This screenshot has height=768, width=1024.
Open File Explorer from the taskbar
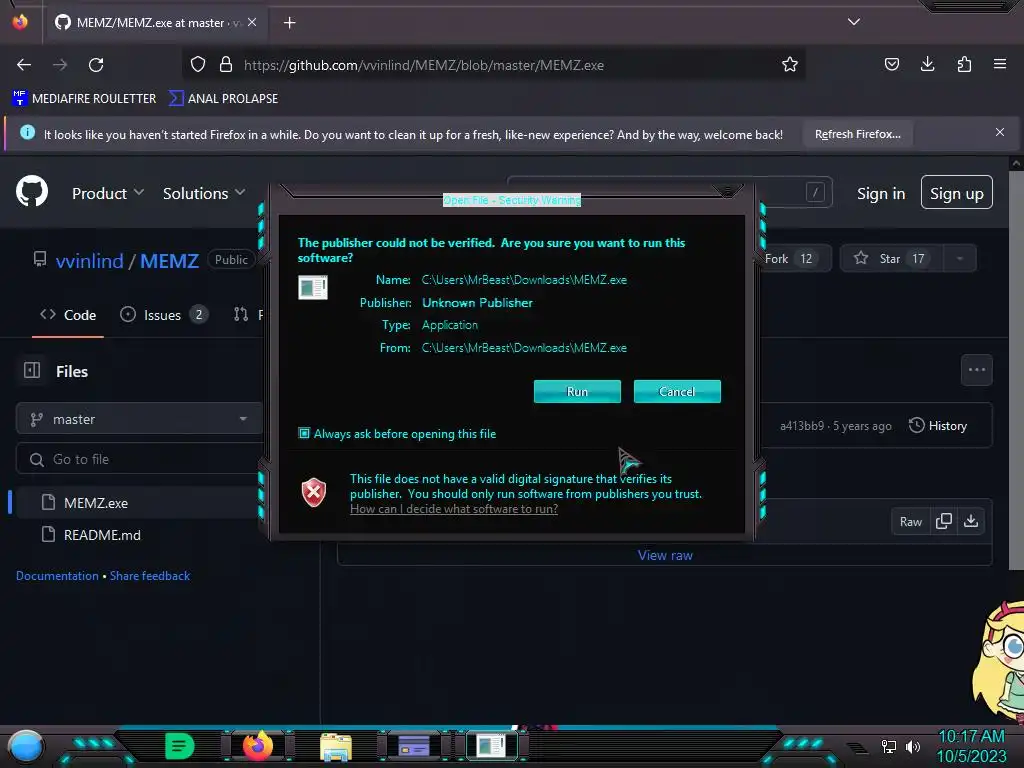pos(336,746)
